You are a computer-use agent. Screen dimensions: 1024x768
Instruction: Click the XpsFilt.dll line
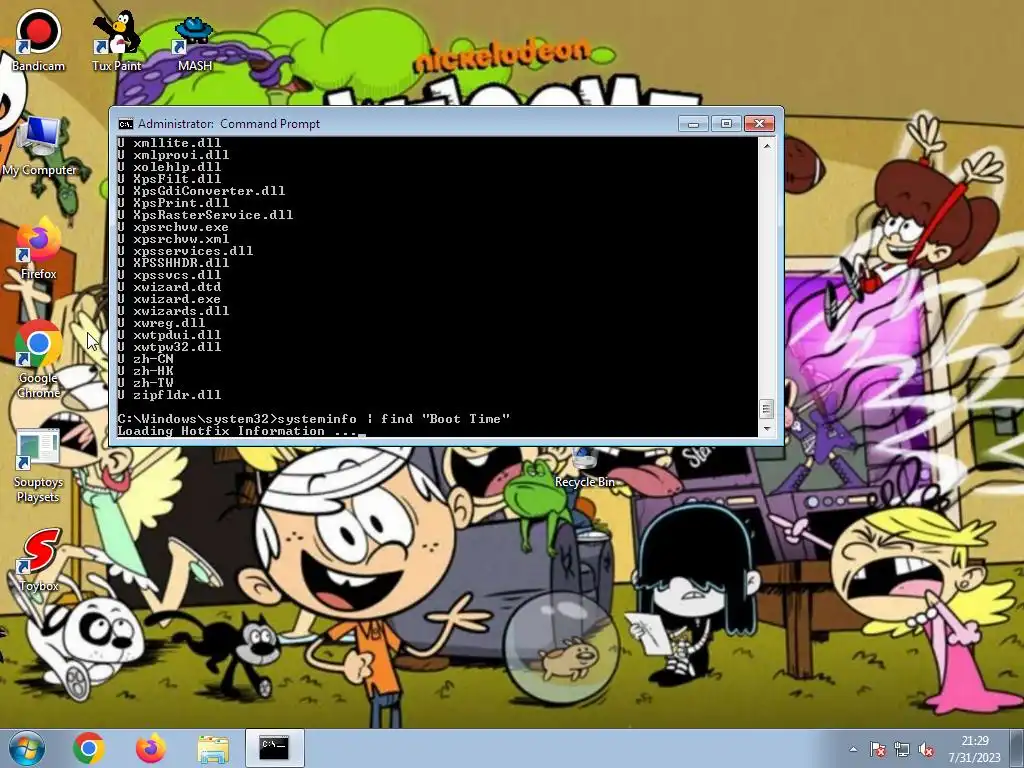[170, 178]
